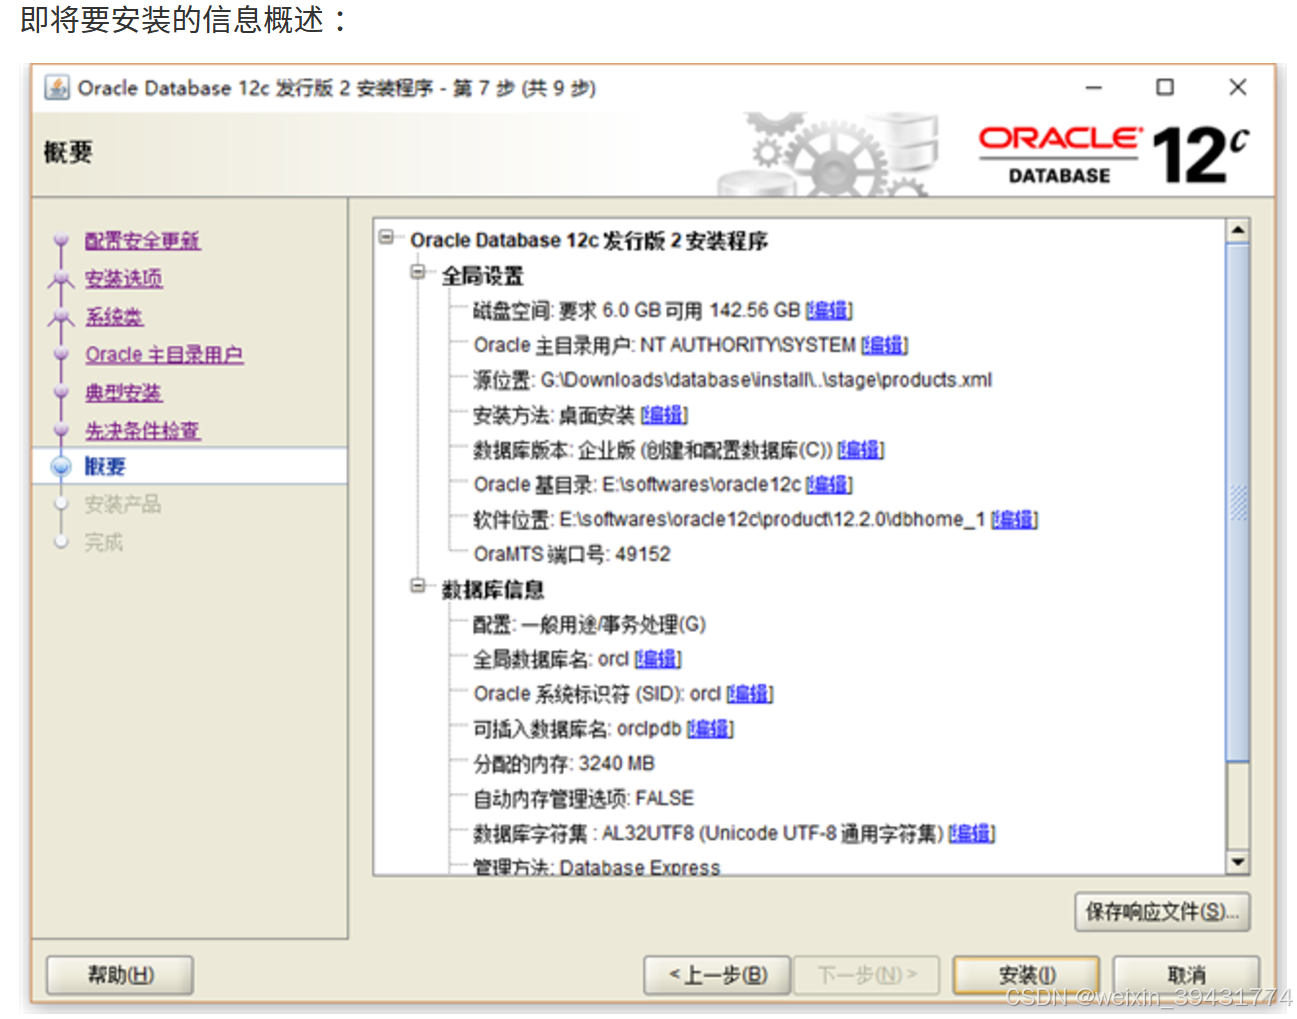
Task: Click the 保存响应文件 button
Action: click(1162, 911)
